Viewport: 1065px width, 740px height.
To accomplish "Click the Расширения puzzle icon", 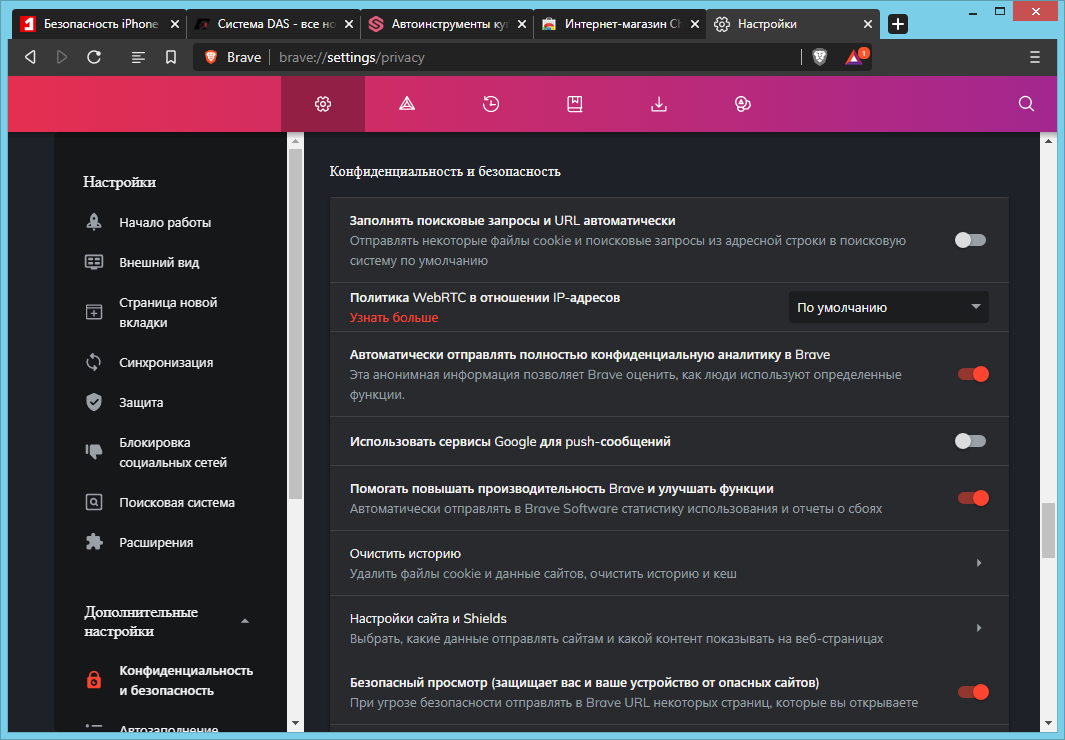I will 94,542.
